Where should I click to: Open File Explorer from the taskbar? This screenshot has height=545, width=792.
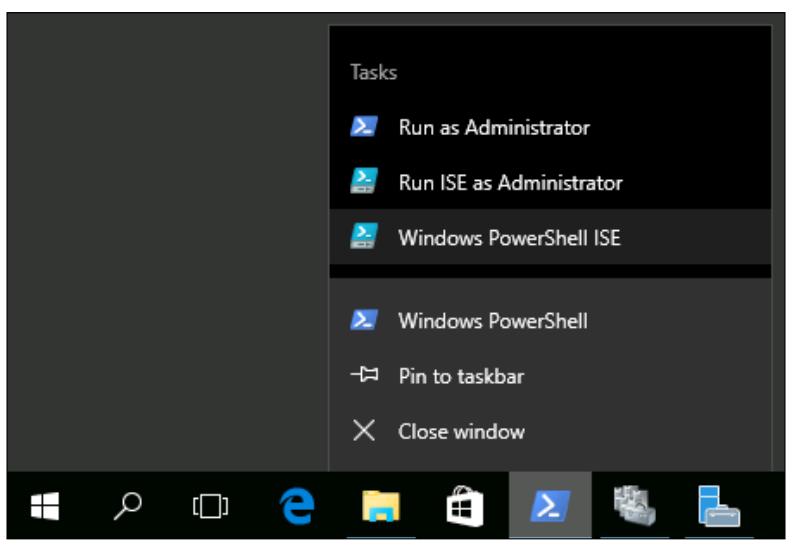point(381,506)
